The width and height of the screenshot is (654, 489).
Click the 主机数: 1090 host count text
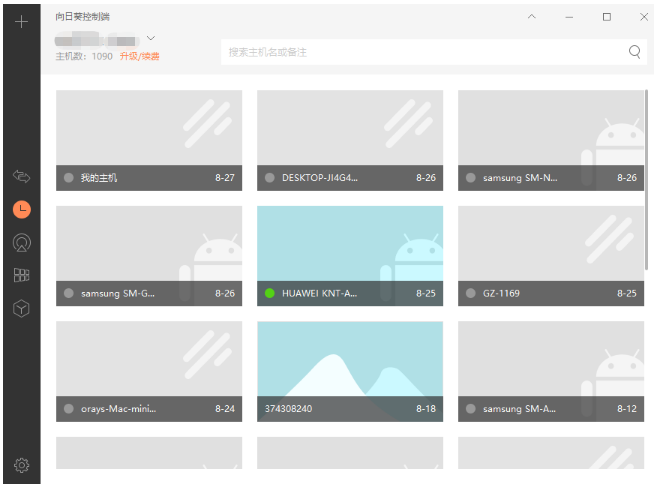point(84,56)
